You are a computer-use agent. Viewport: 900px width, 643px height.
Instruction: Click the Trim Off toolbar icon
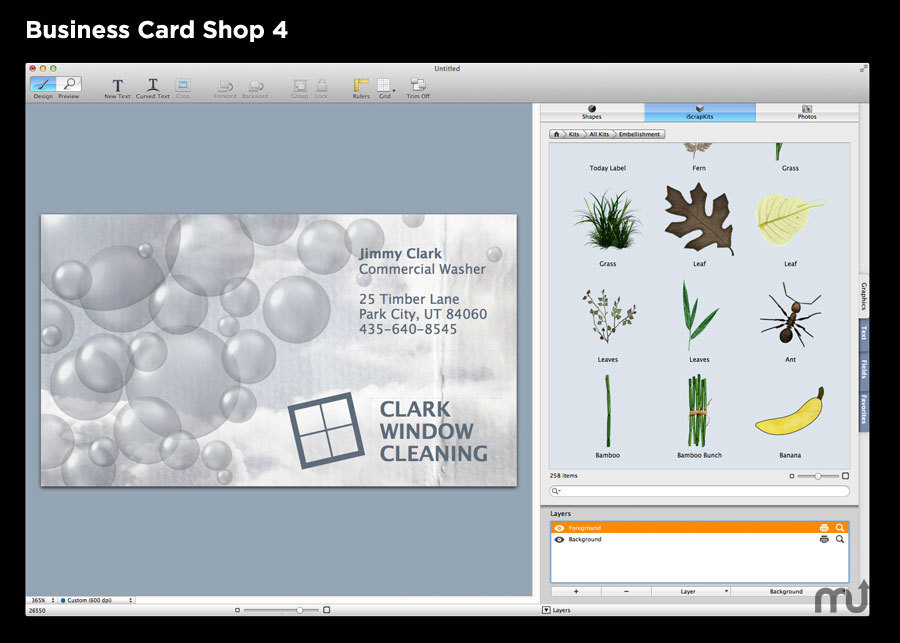418,87
